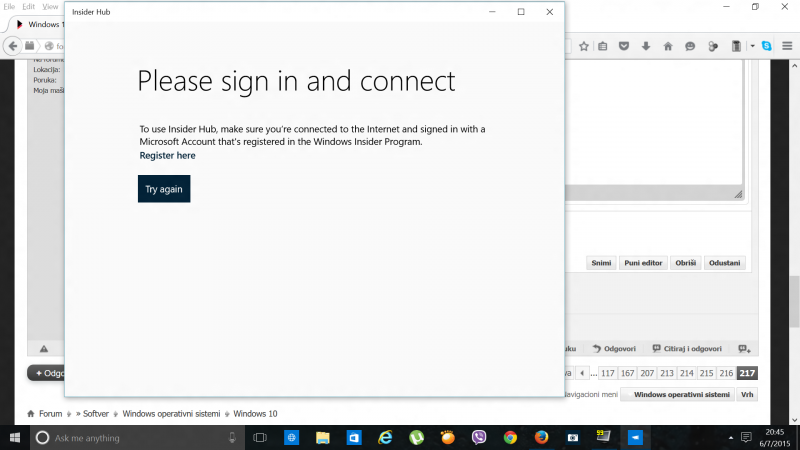
Task: Select the Windows tab in Firefox
Action: 39,24
